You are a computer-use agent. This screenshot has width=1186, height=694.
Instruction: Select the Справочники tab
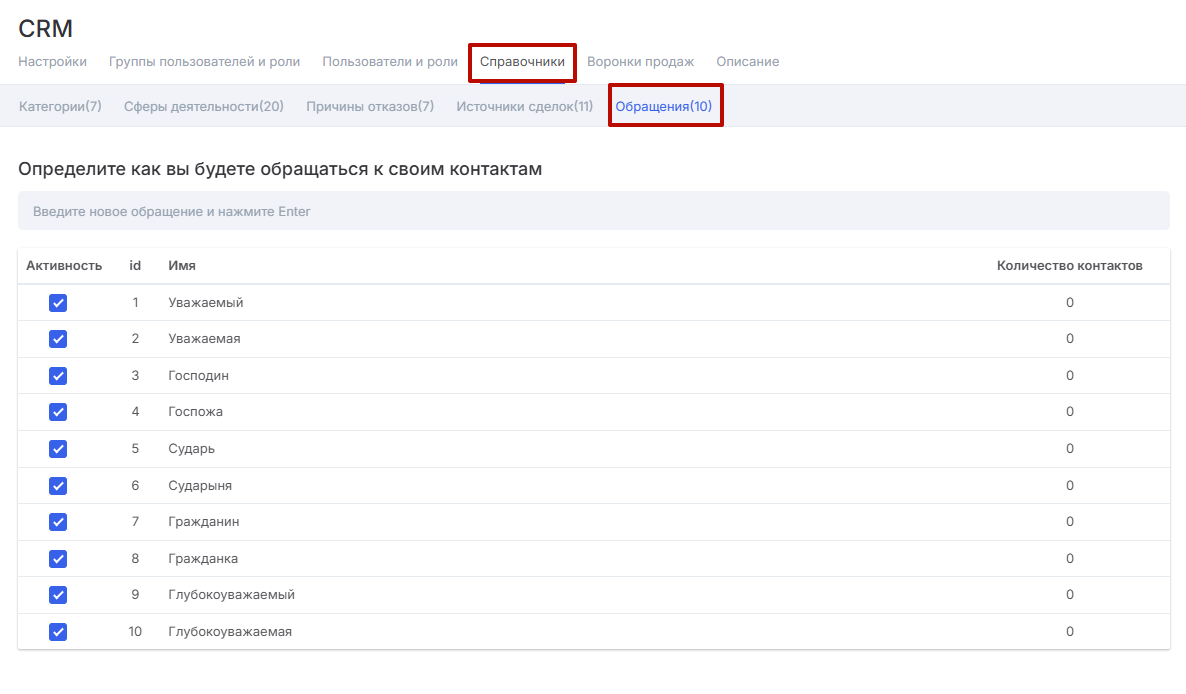522,62
